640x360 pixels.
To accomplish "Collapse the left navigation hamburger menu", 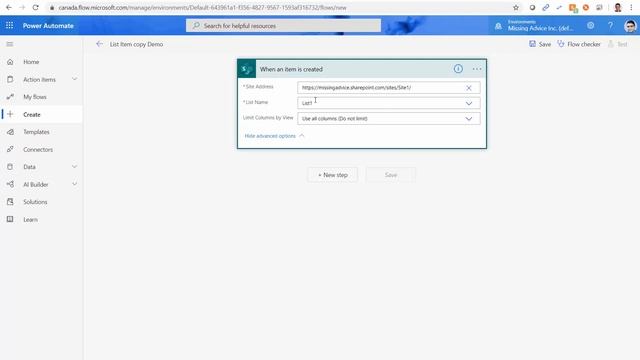I will (10, 44).
